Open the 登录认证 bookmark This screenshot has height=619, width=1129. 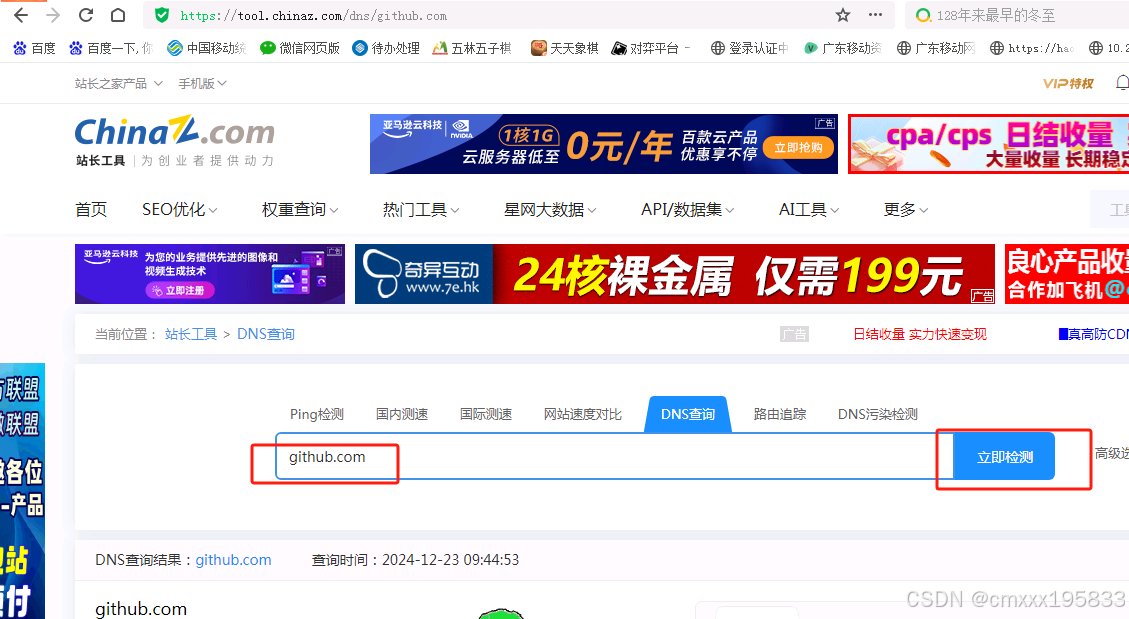[x=750, y=48]
